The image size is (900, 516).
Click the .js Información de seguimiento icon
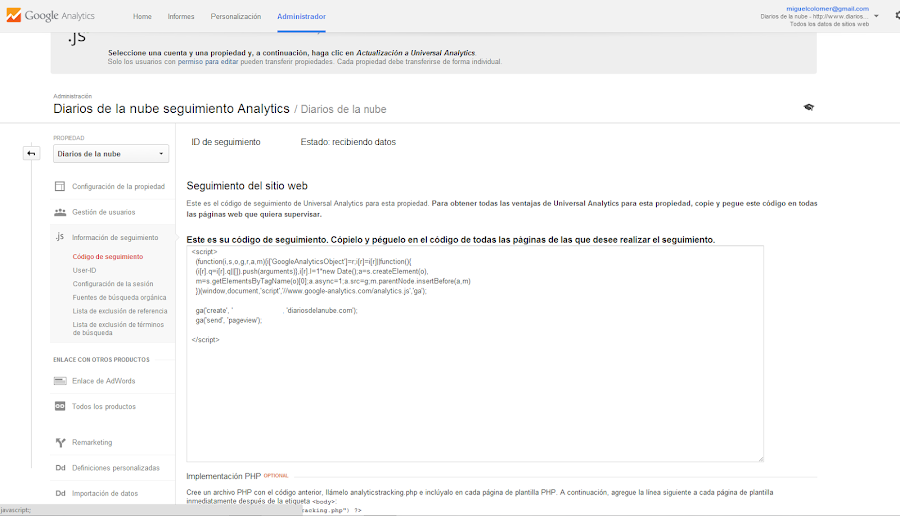(60, 236)
